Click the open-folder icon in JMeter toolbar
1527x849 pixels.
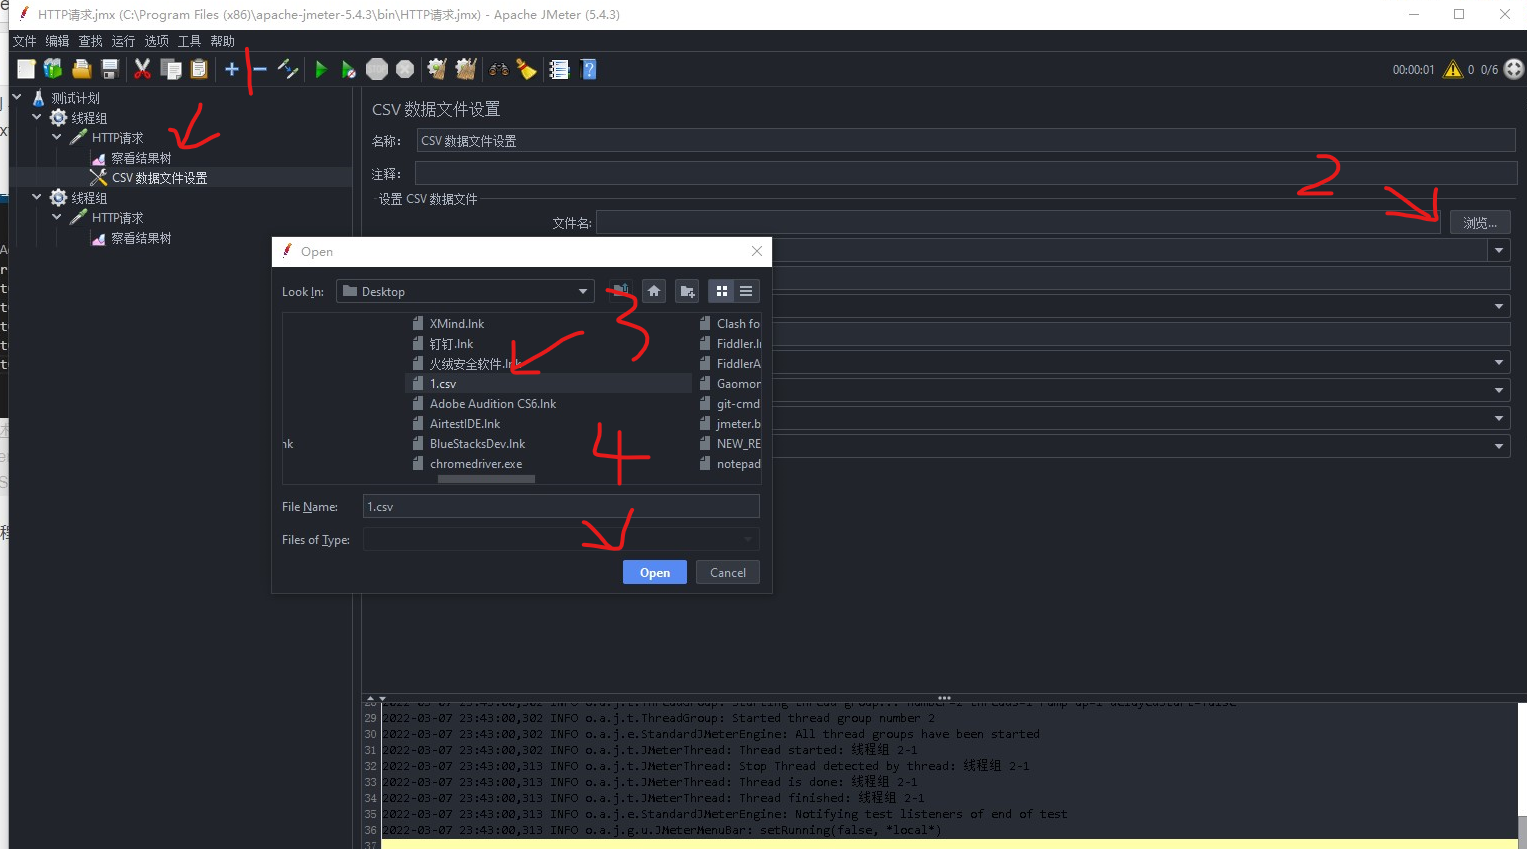[x=82, y=69]
